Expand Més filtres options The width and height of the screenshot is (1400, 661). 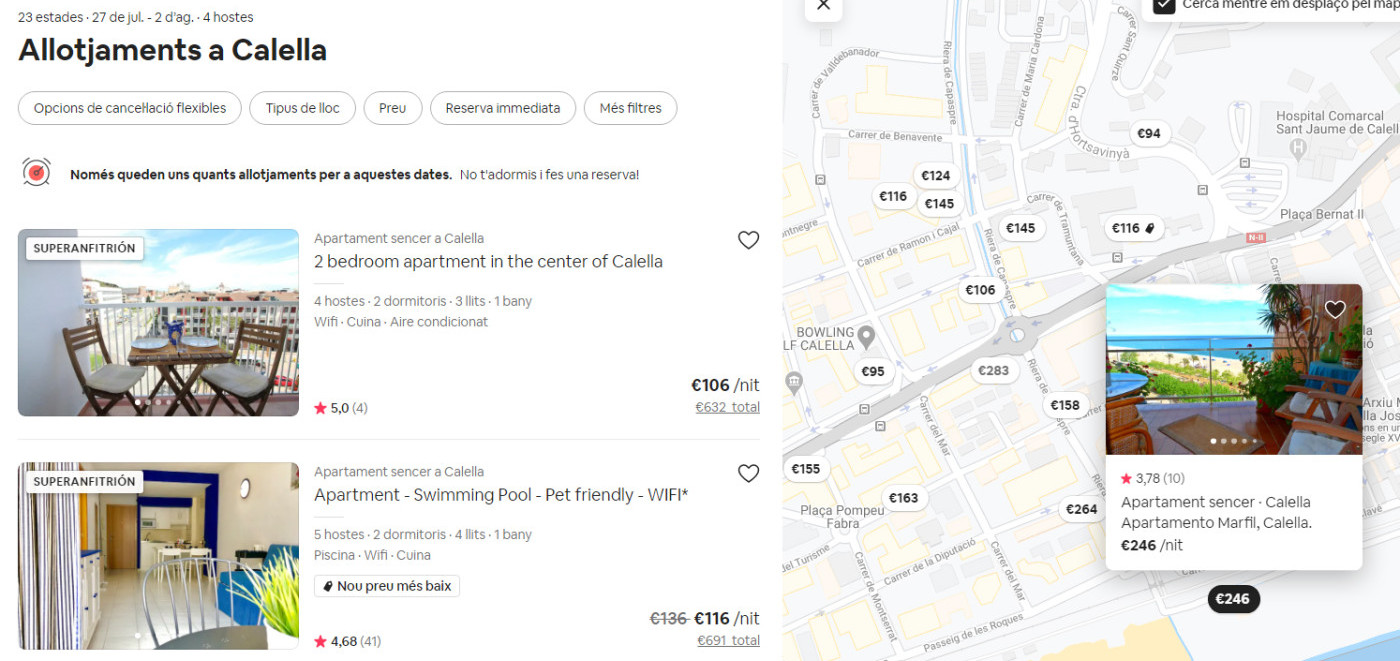click(630, 108)
